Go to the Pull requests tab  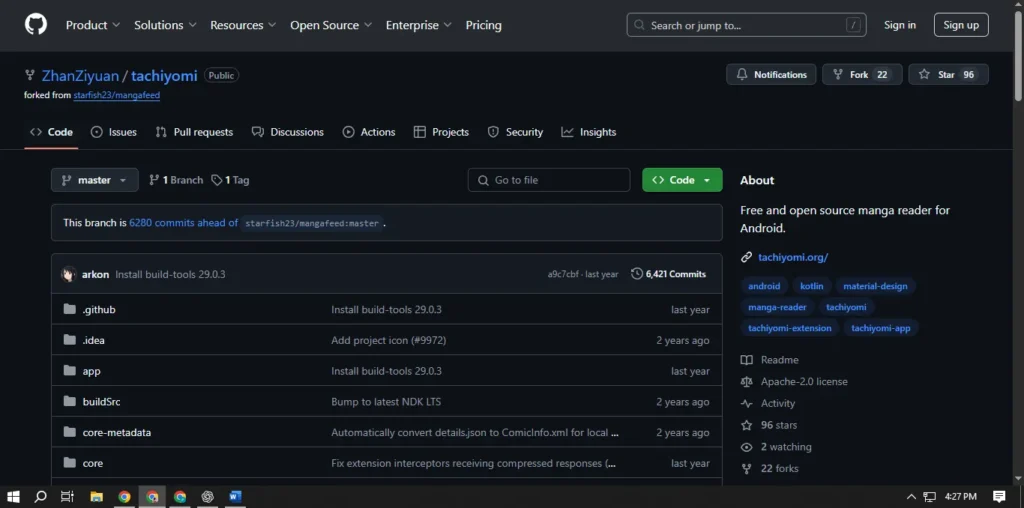(x=194, y=132)
